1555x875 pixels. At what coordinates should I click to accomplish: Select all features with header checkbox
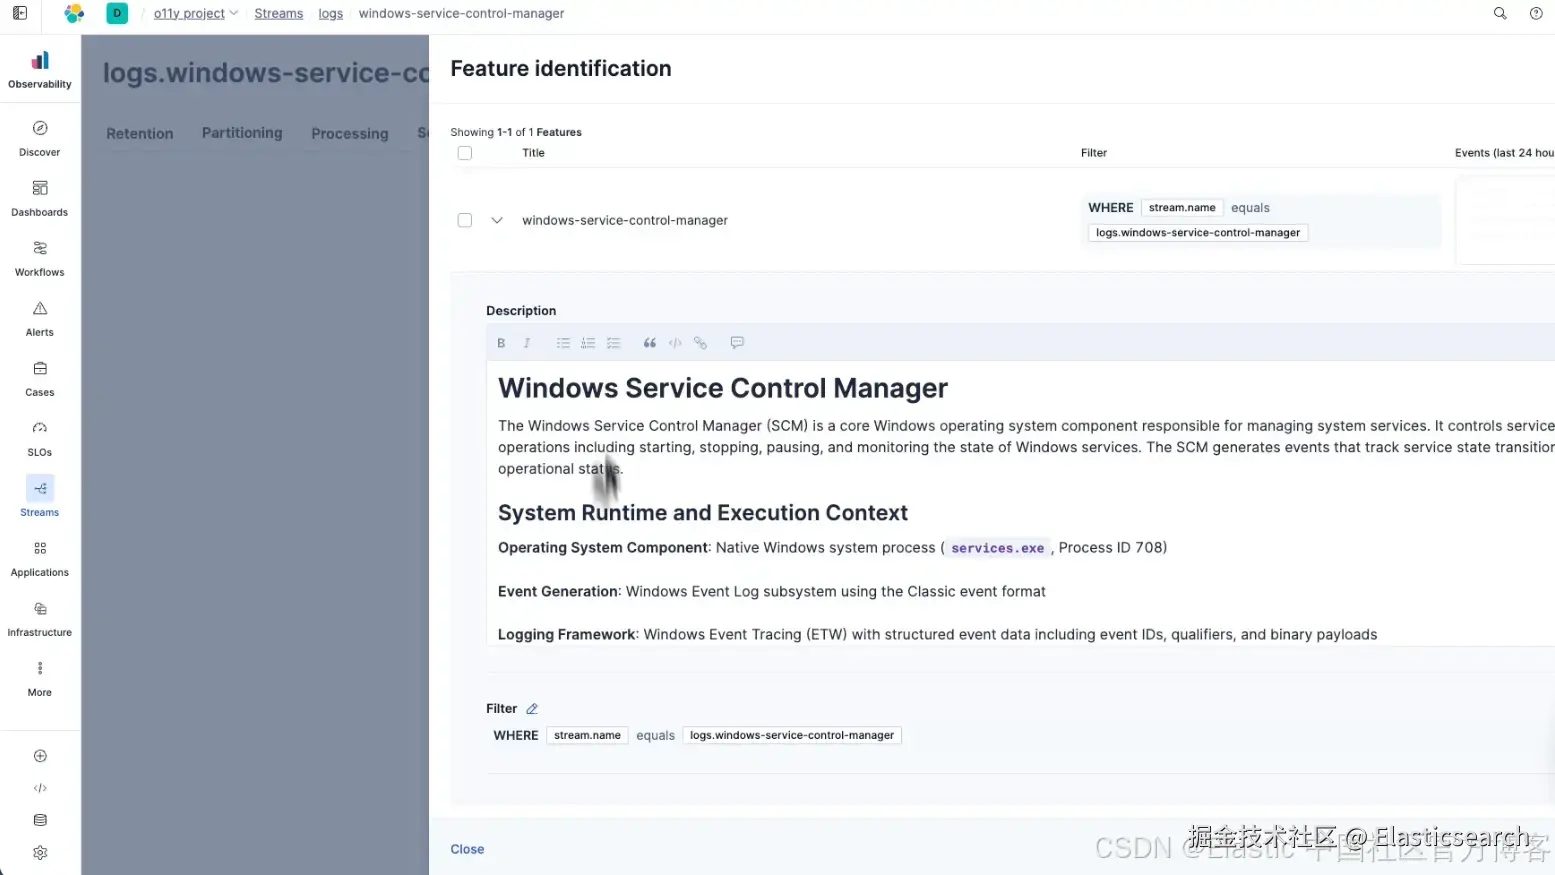tap(465, 153)
